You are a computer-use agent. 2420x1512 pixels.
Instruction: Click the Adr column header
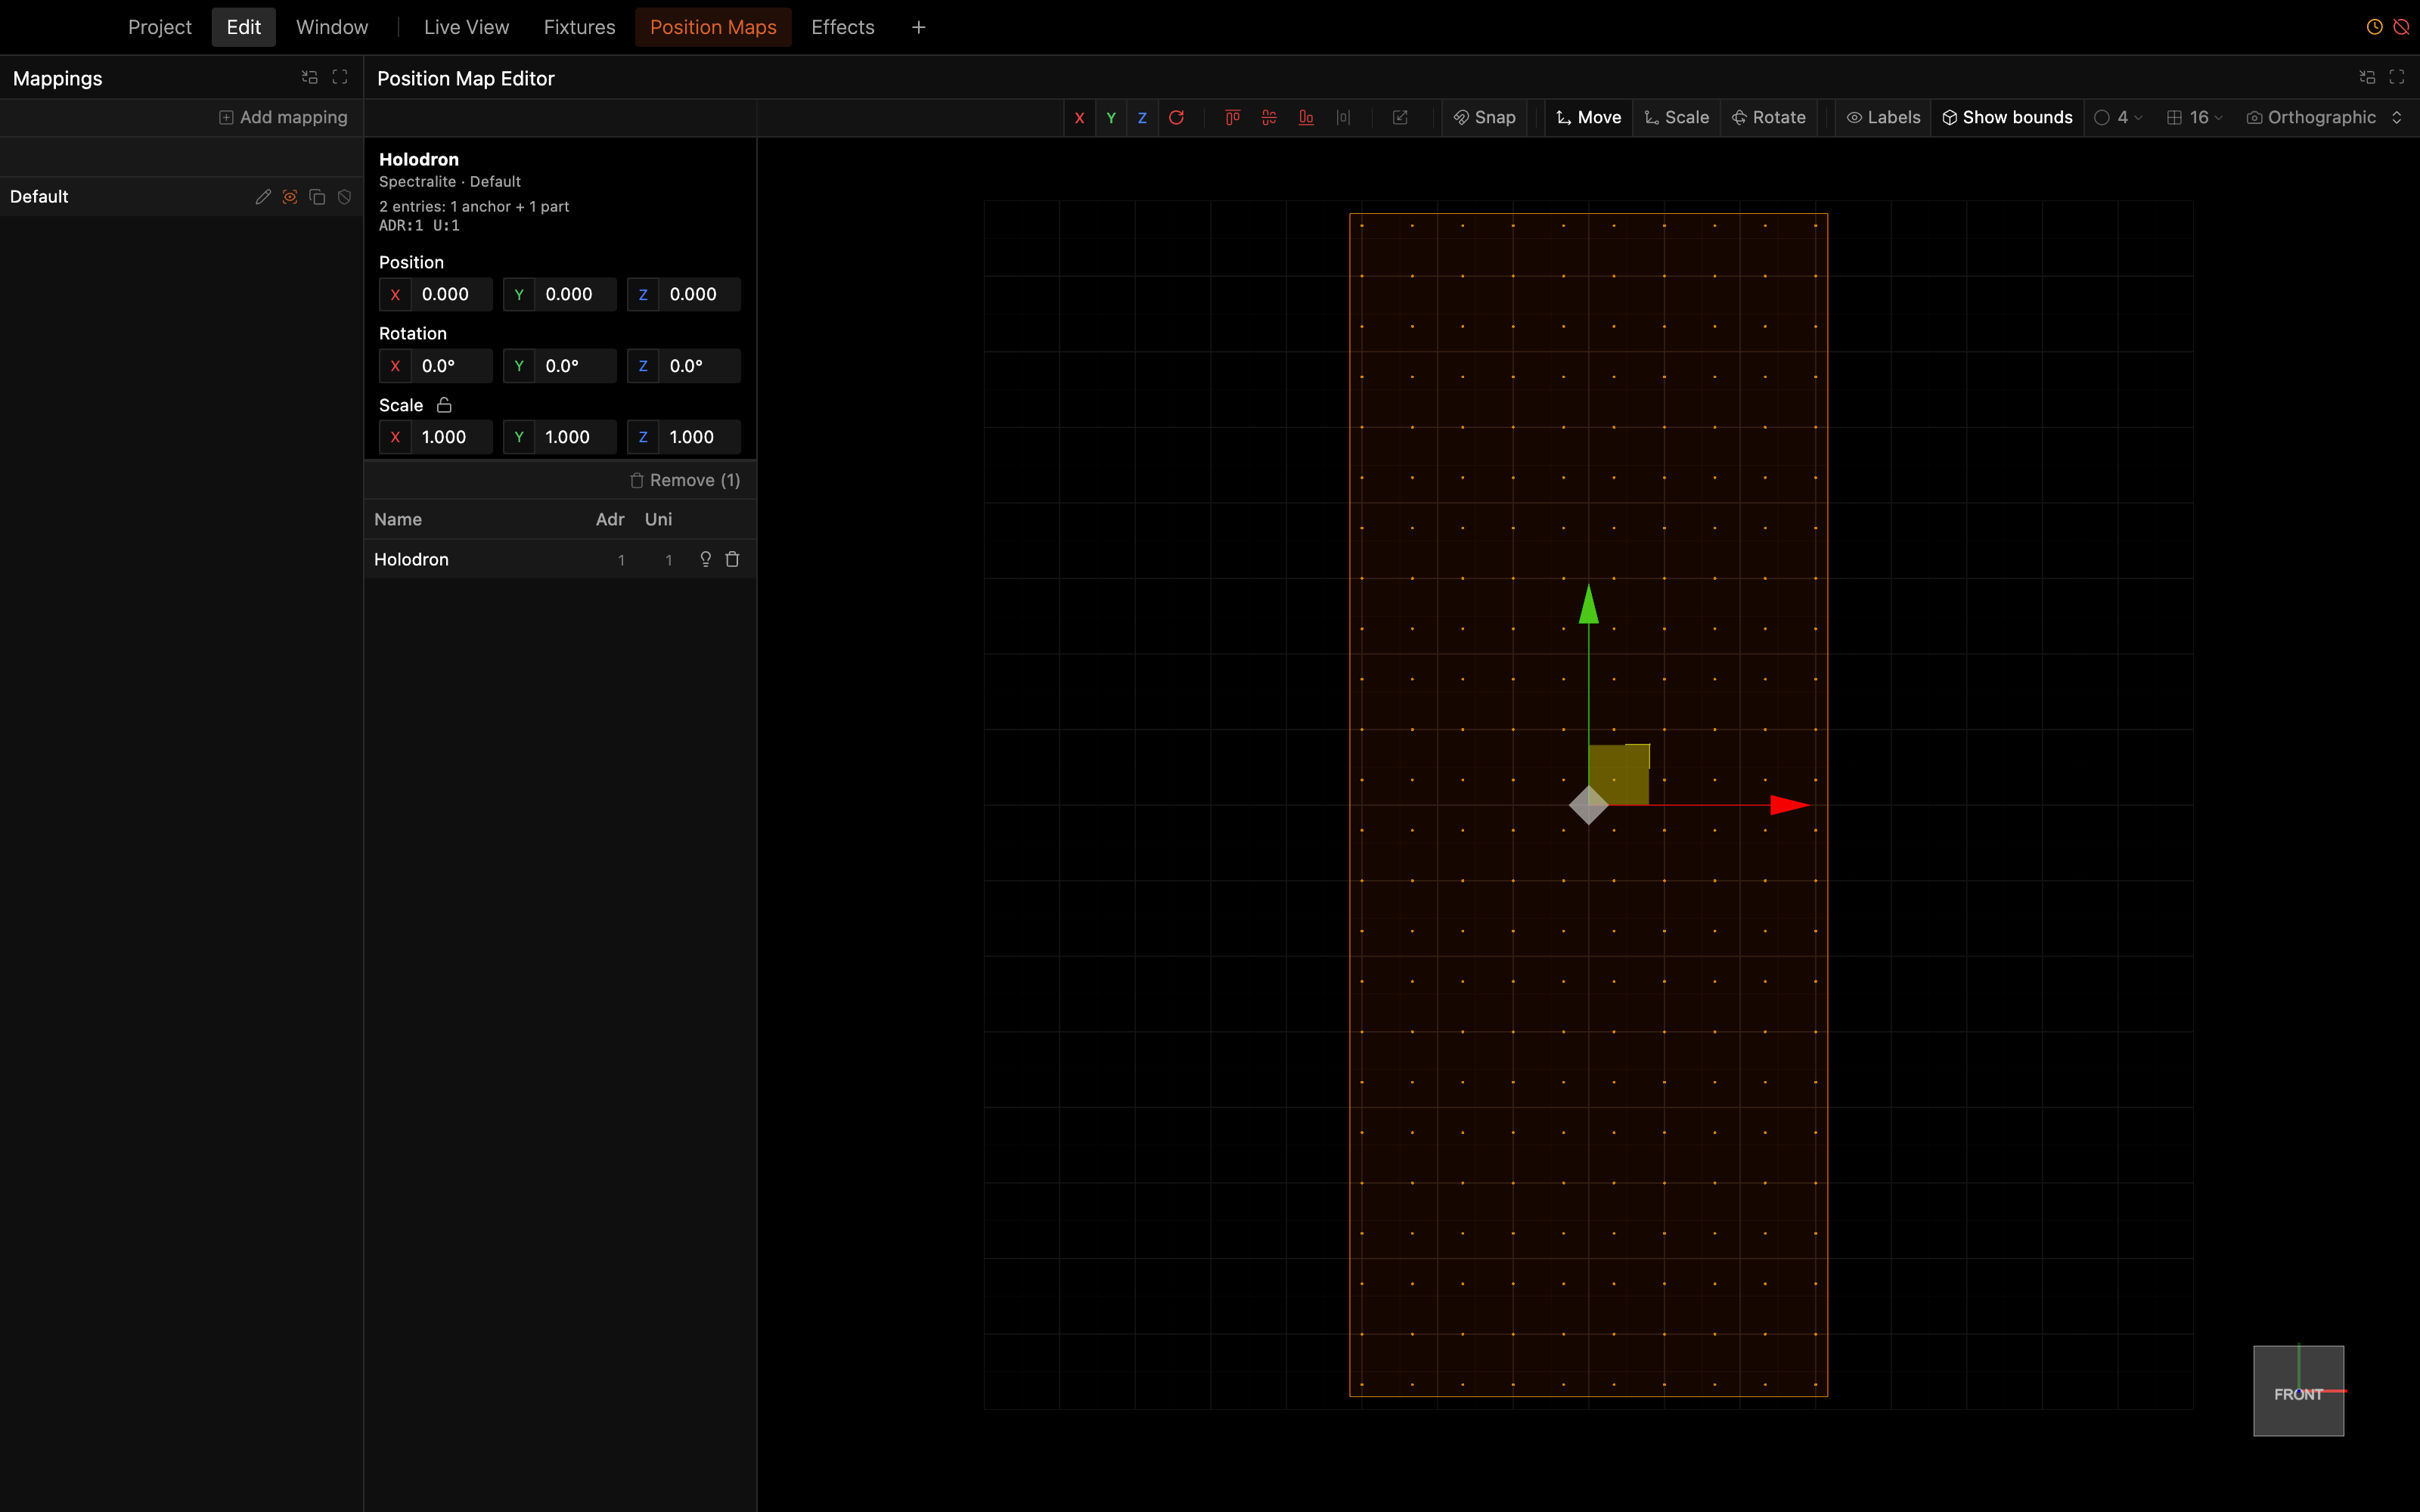[x=610, y=520]
